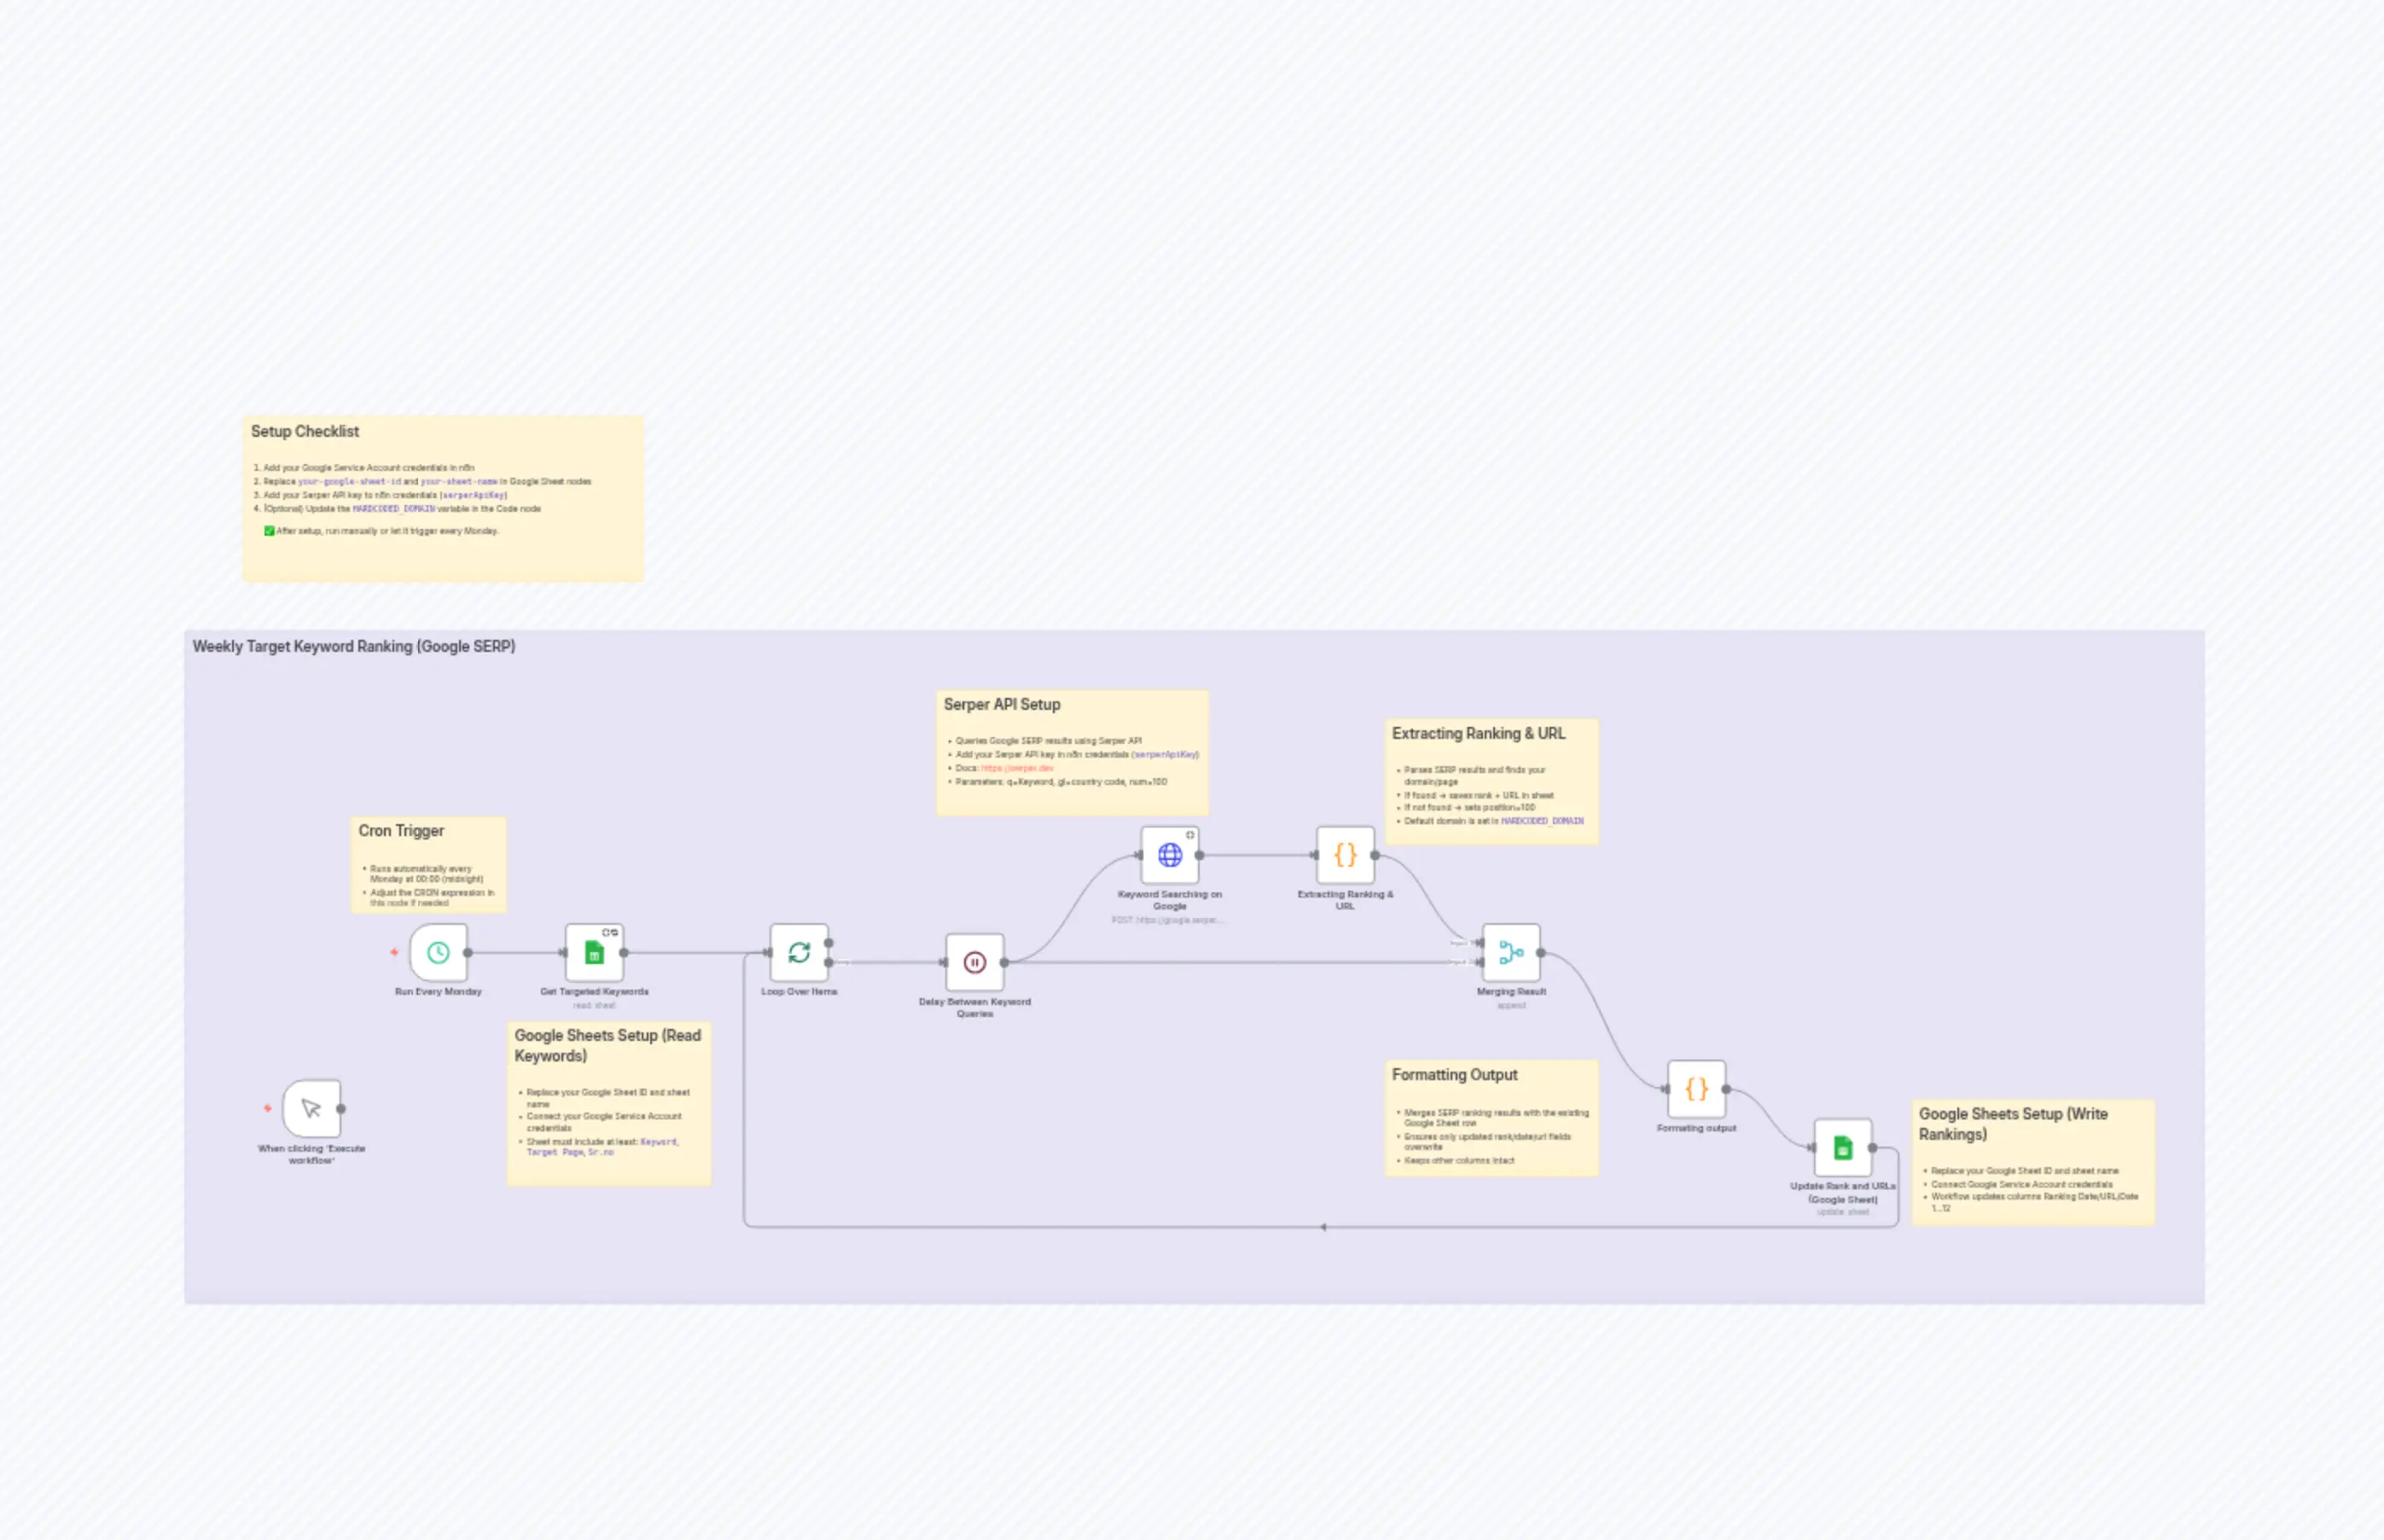The width and height of the screenshot is (2384, 1540).
Task: Click the Extracting Ranking & URL code node
Action: click(x=1344, y=855)
